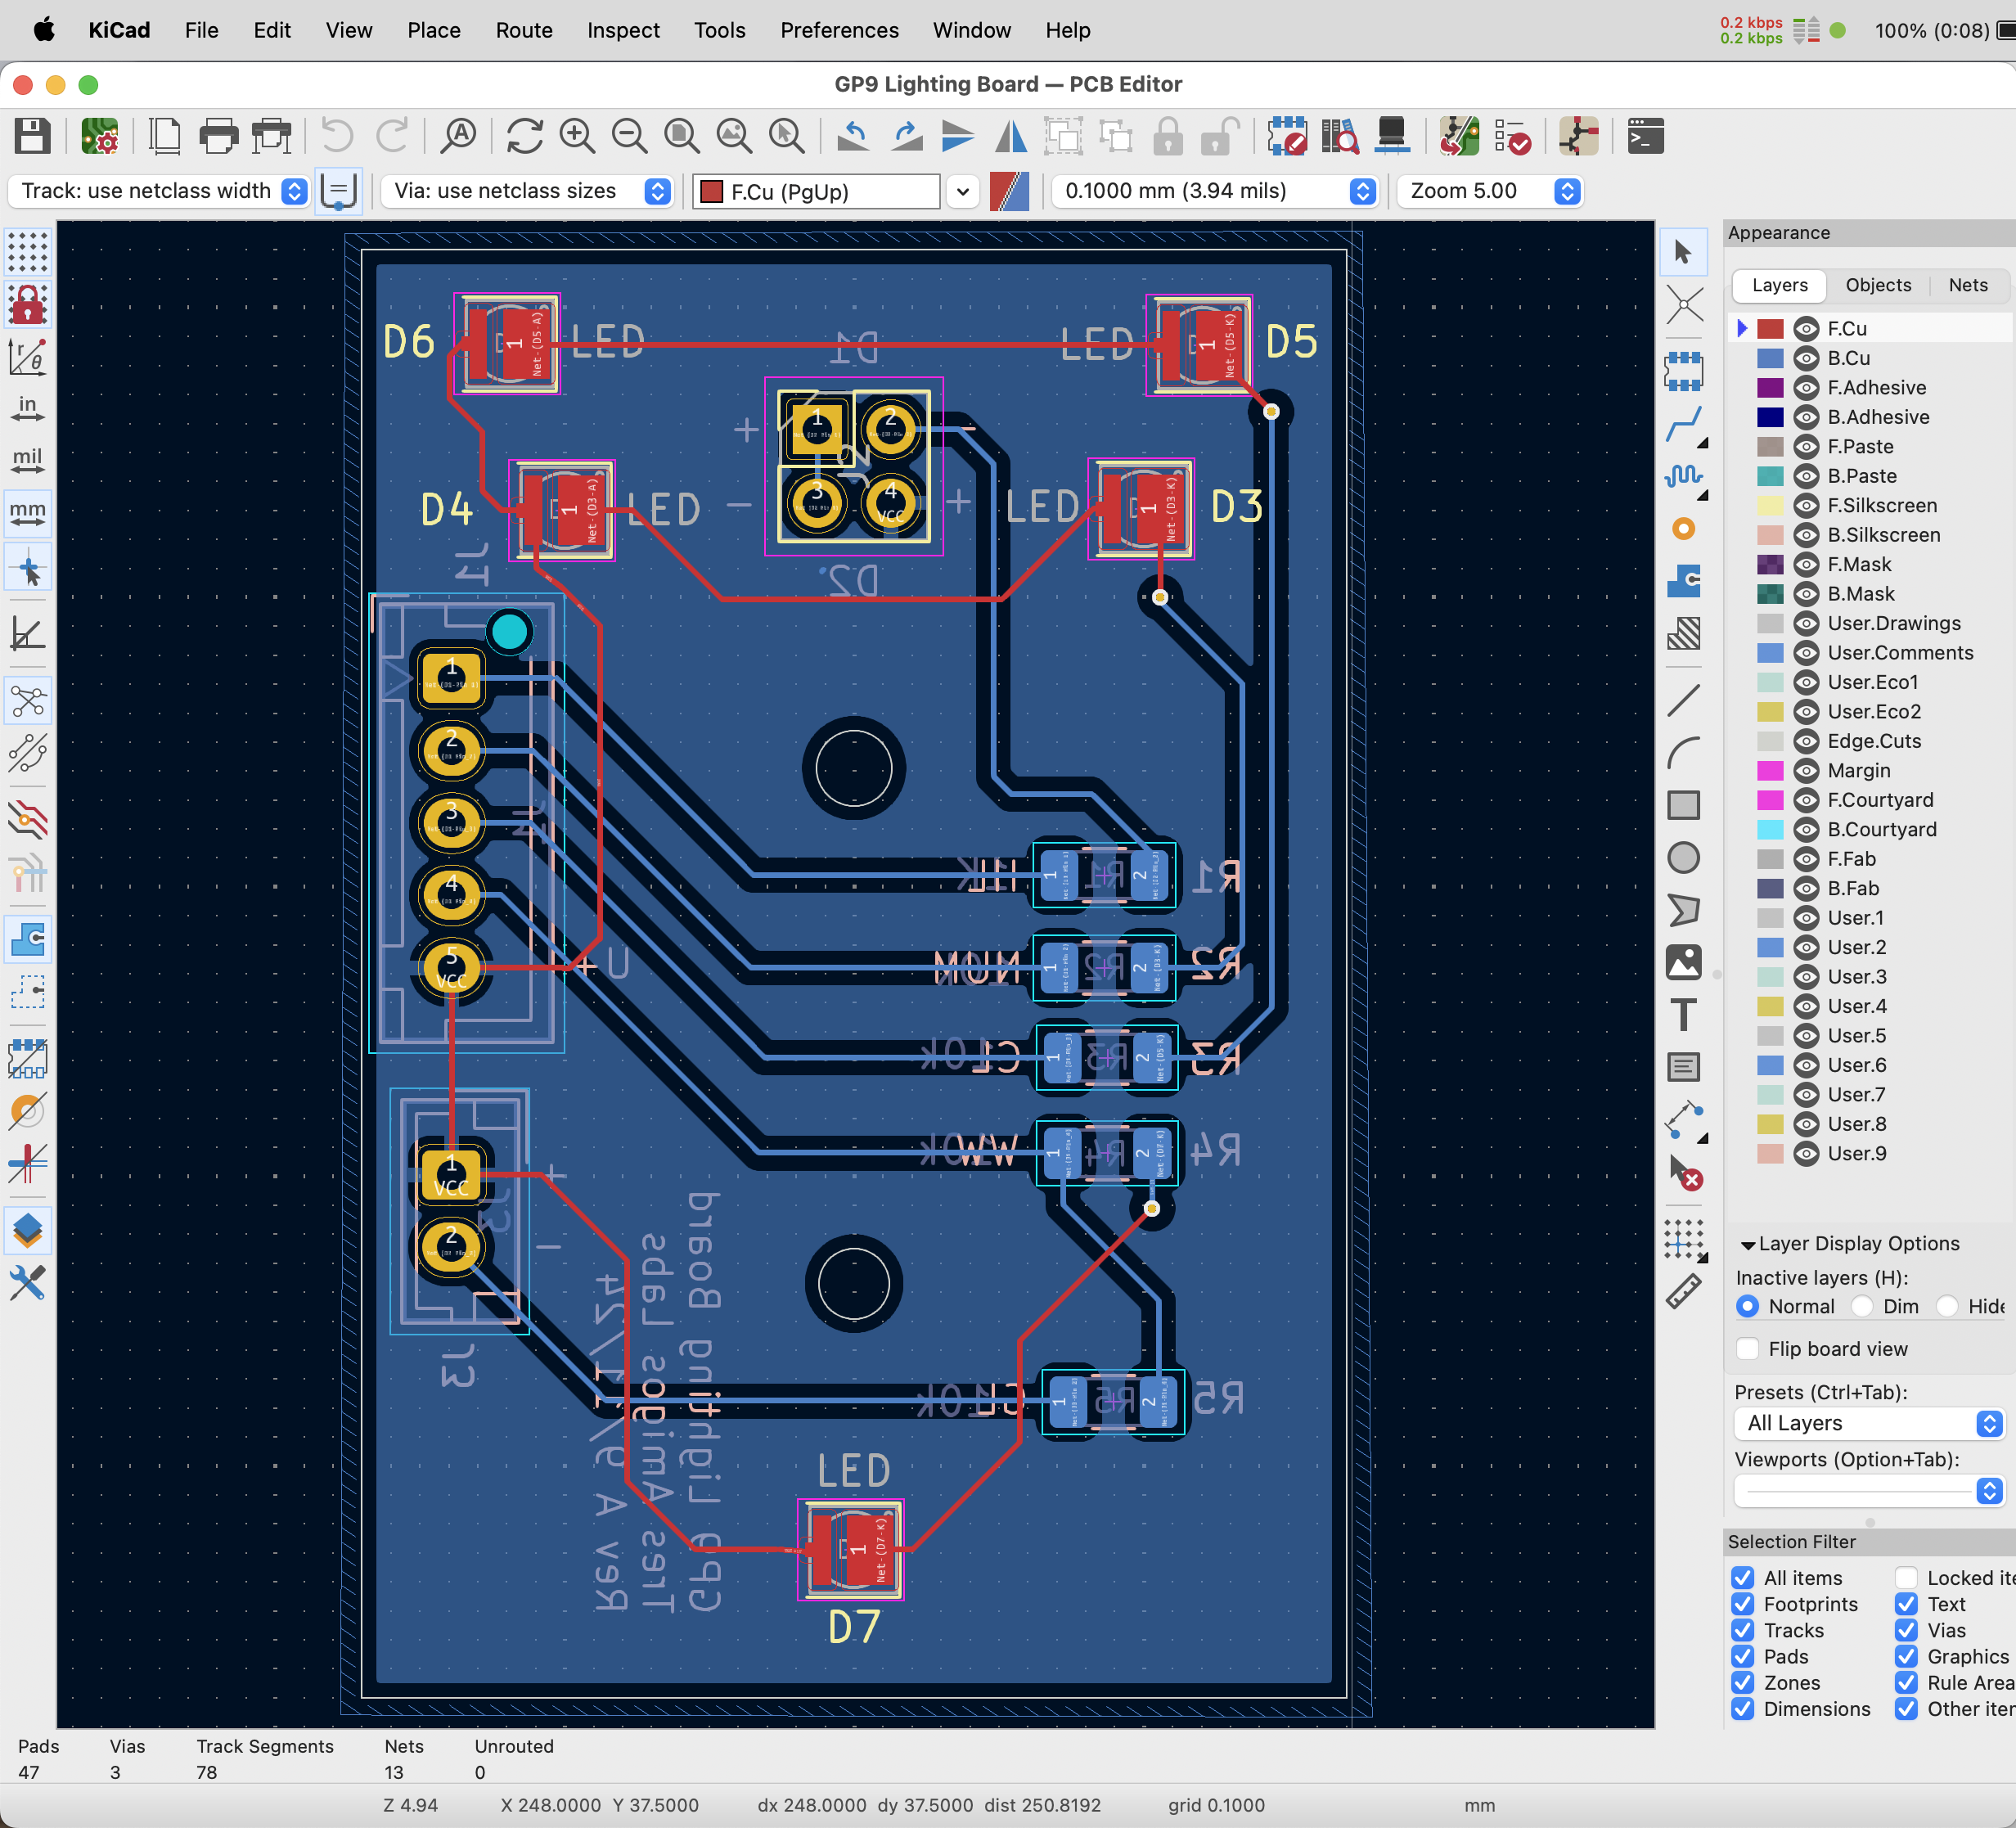Select the Measure ruler tool
2016x1828 pixels.
[1684, 1292]
